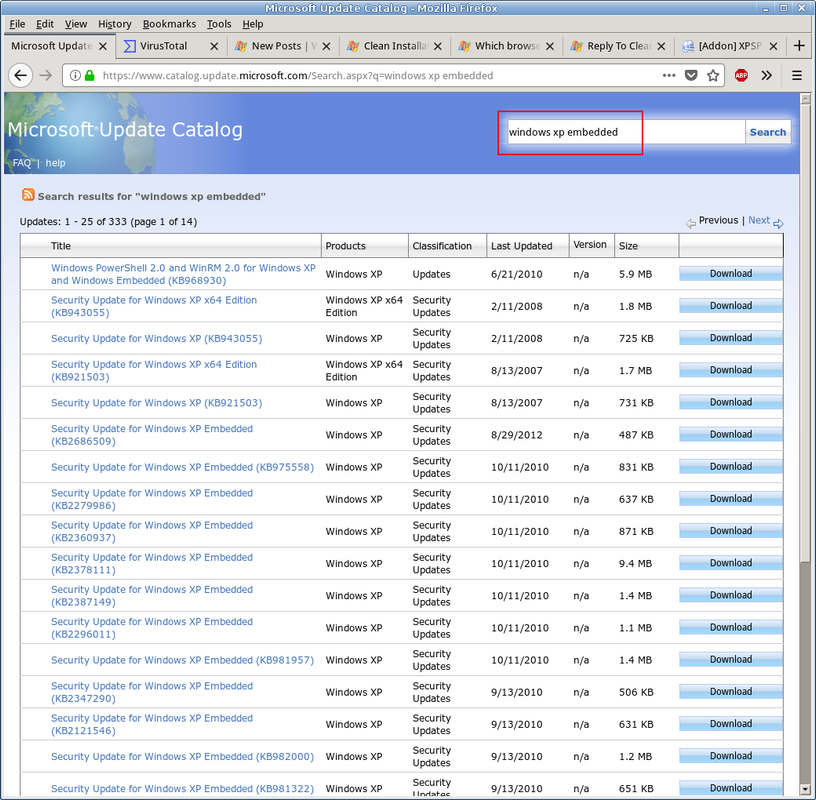Download PowerShell 2.0 KB968930 update
The width and height of the screenshot is (816, 800).
[731, 274]
